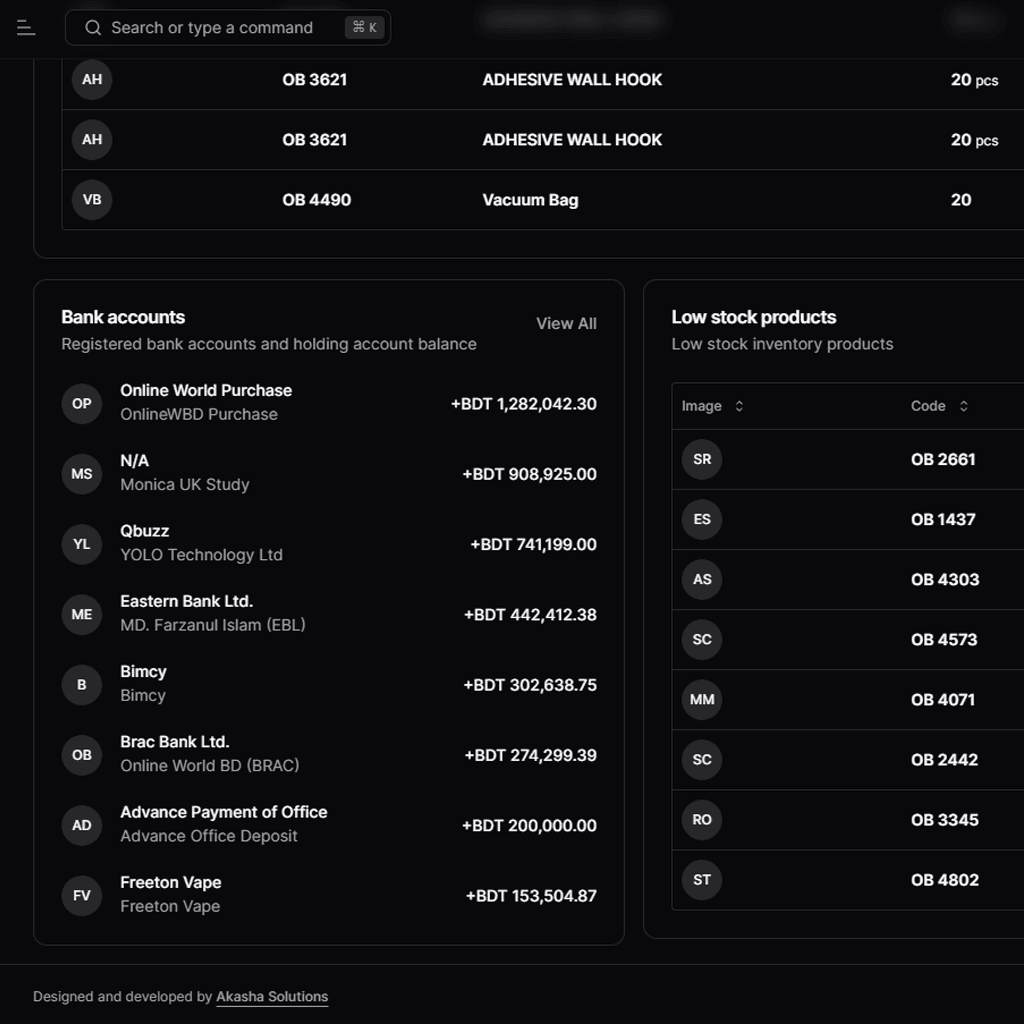Viewport: 1024px width, 1024px height.
Task: Click the ES avatar in row OB 1437
Action: (x=702, y=519)
